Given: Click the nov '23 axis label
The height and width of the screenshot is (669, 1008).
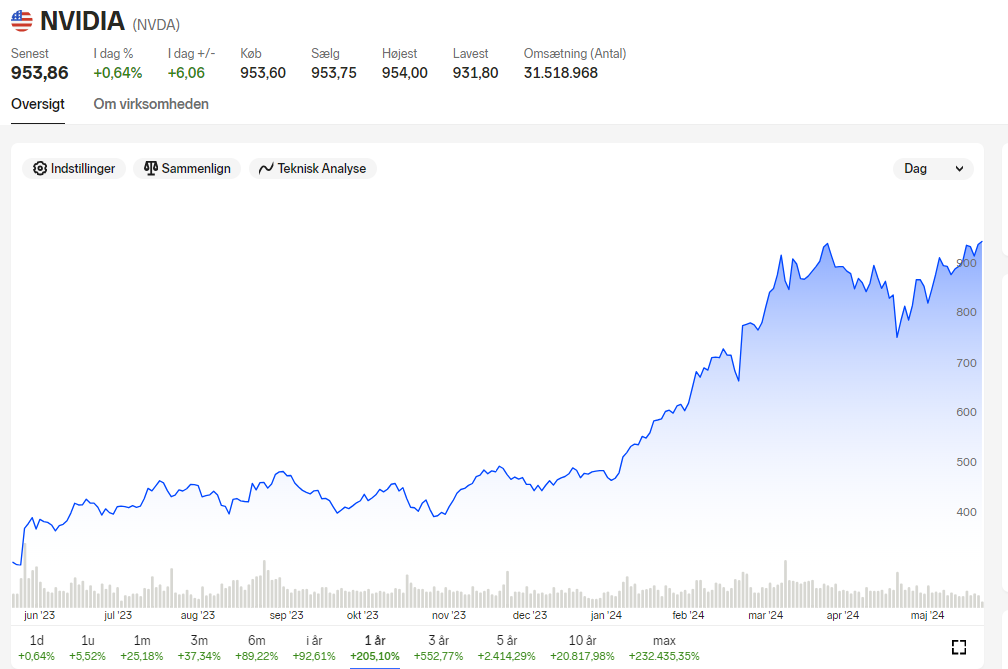Looking at the screenshot, I should click(449, 615).
